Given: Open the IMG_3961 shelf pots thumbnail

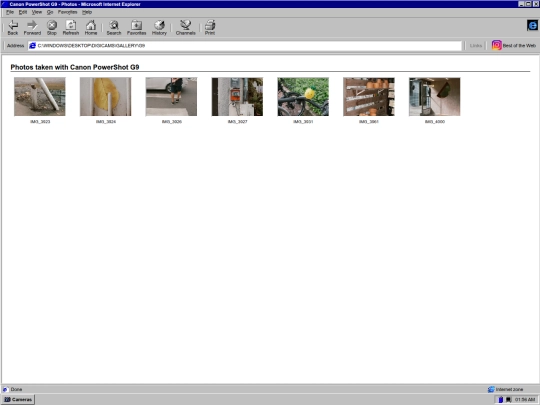Looking at the screenshot, I should [369, 97].
